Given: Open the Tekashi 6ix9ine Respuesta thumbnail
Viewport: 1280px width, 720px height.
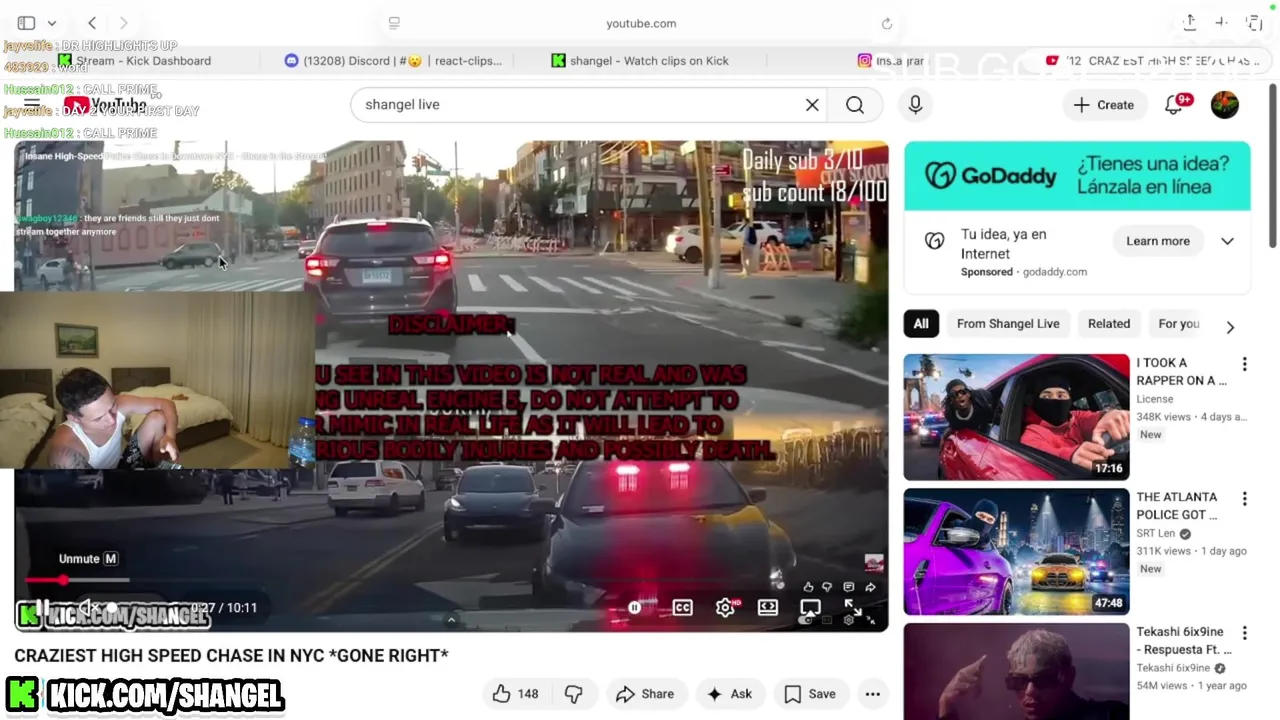Looking at the screenshot, I should tap(1016, 671).
